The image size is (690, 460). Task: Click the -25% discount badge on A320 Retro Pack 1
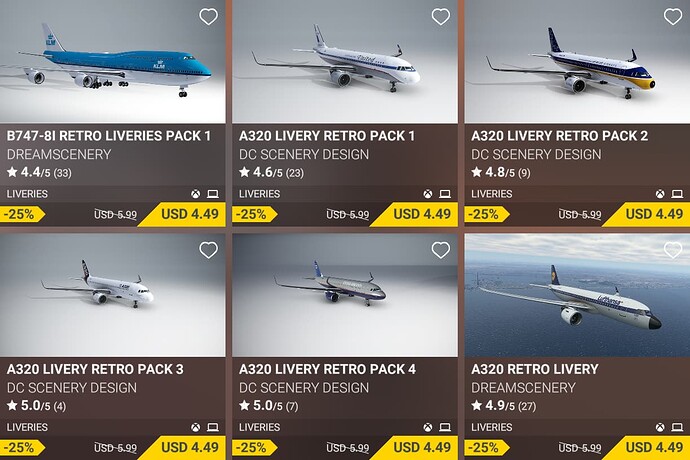pyautogui.click(x=250, y=214)
